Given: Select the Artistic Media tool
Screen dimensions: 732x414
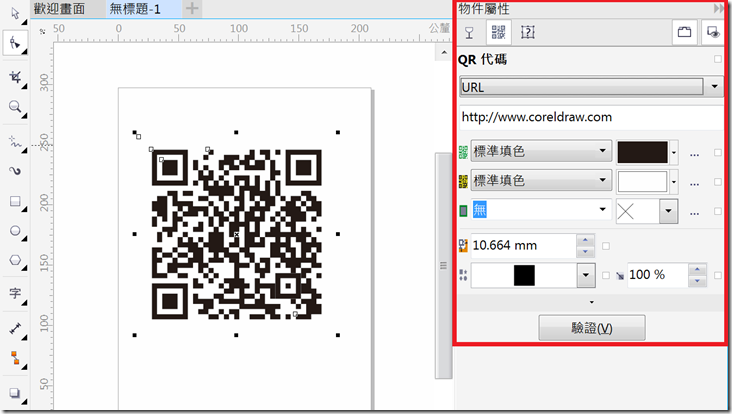Looking at the screenshot, I should (14, 170).
